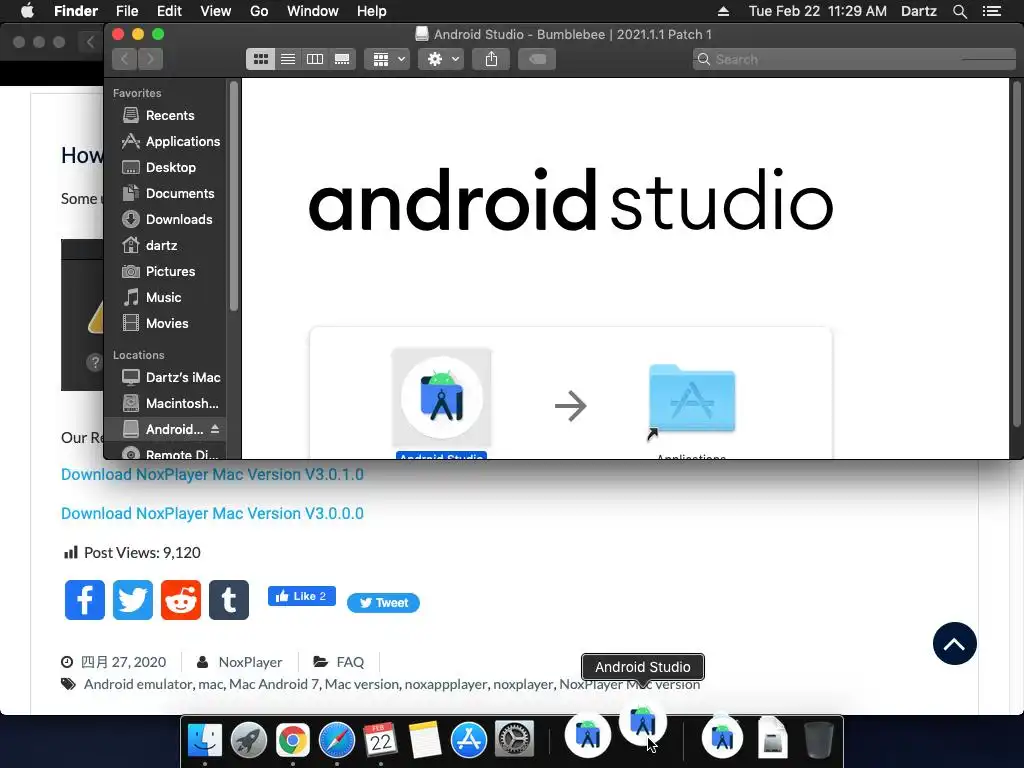Viewport: 1024px width, 768px height.
Task: Open Notification Center list icon
Action: pos(992,11)
